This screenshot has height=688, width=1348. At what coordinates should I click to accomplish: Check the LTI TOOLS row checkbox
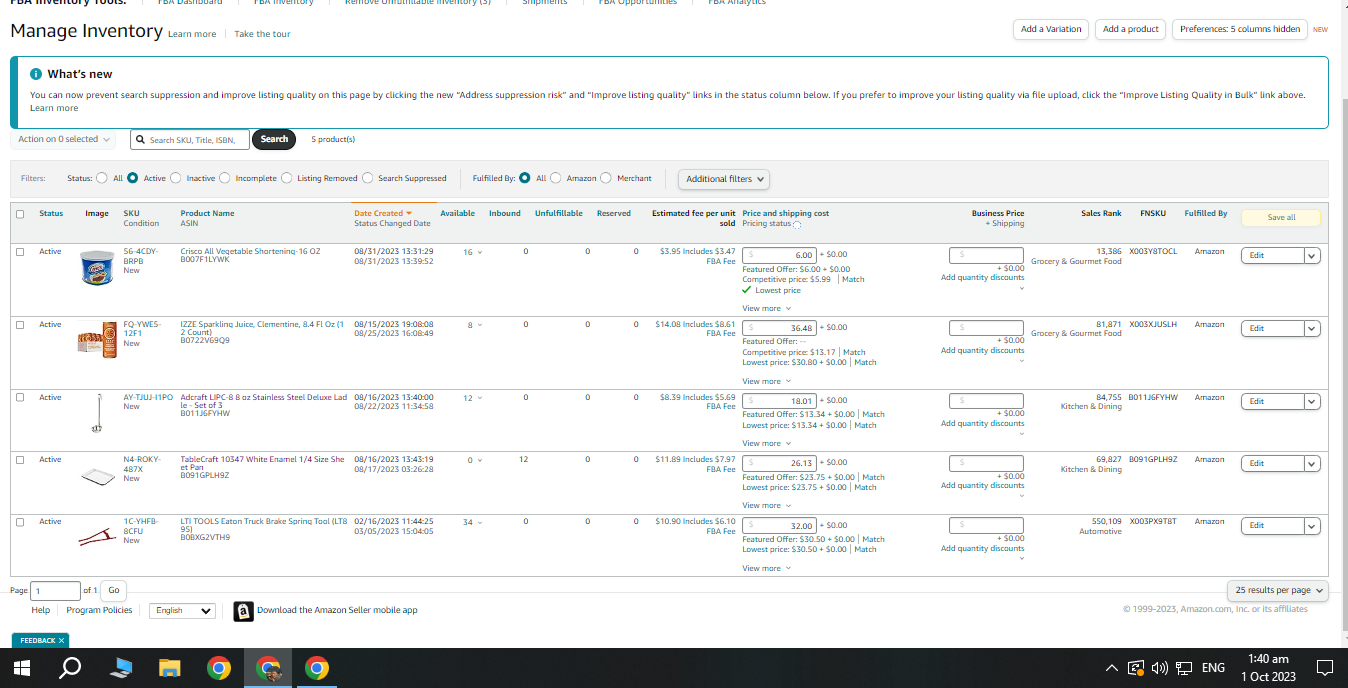20,522
